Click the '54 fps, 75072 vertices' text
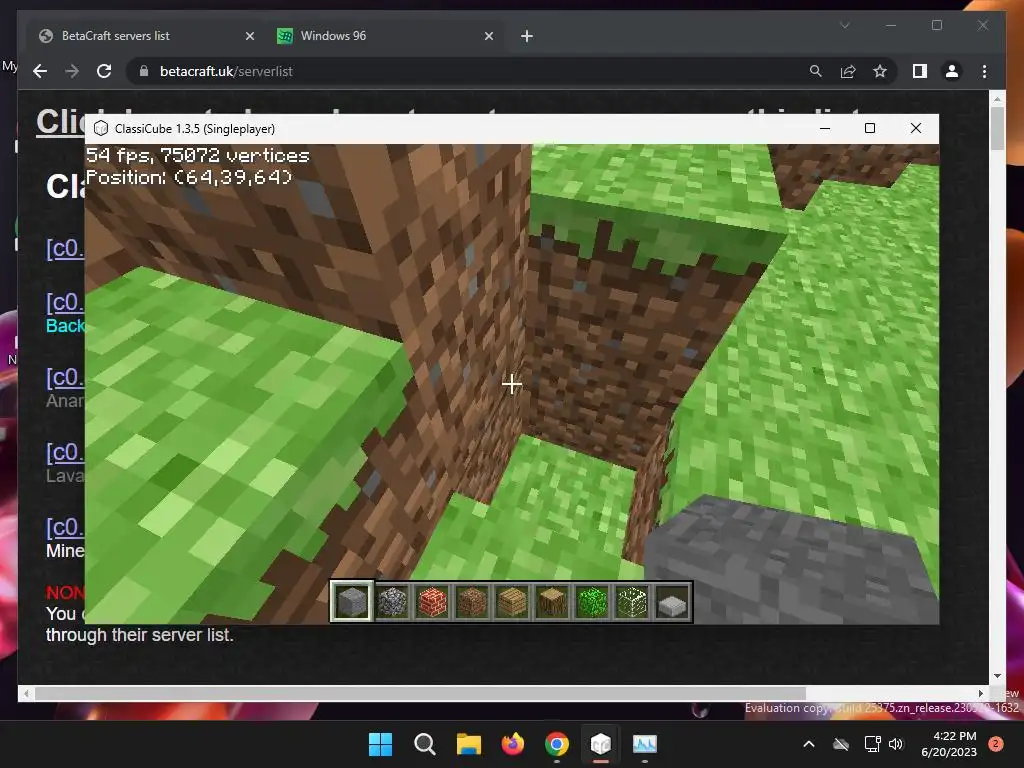1024x768 pixels. coord(197,155)
